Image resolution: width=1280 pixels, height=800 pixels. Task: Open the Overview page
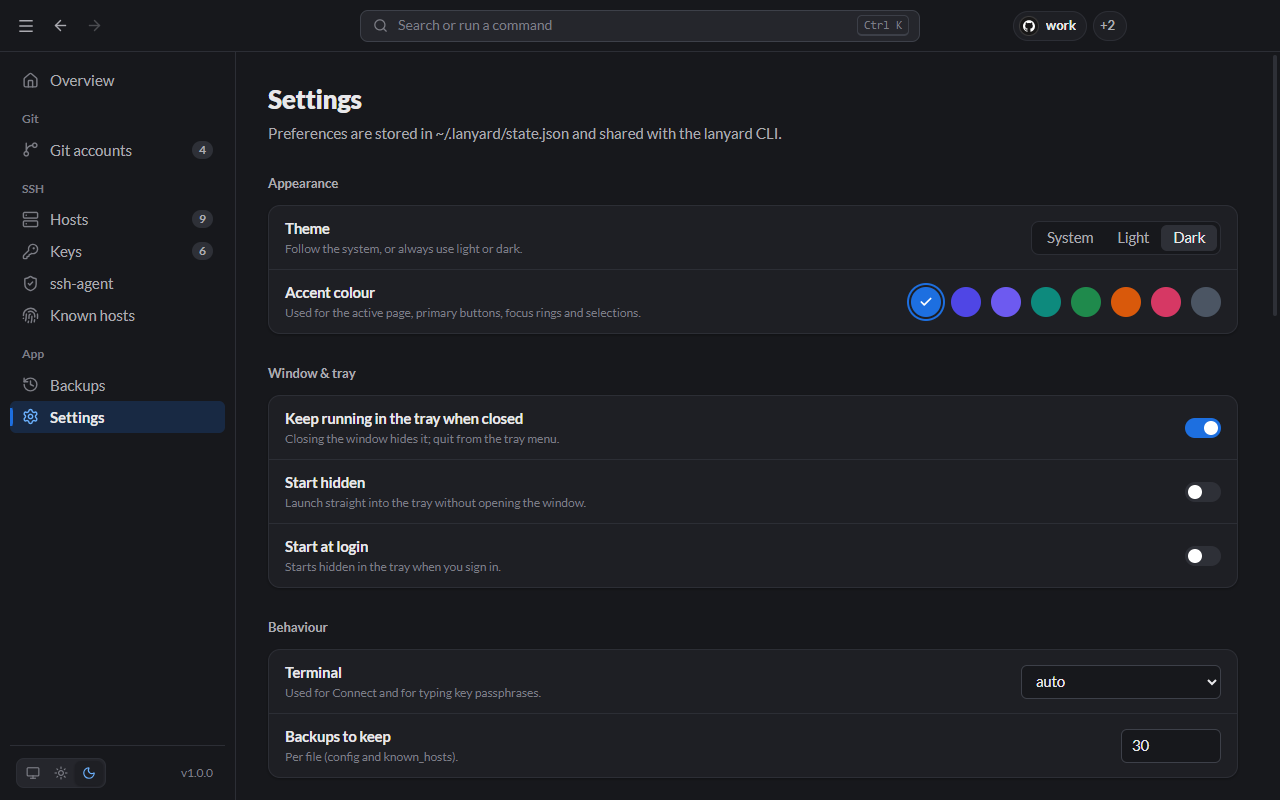(x=118, y=81)
